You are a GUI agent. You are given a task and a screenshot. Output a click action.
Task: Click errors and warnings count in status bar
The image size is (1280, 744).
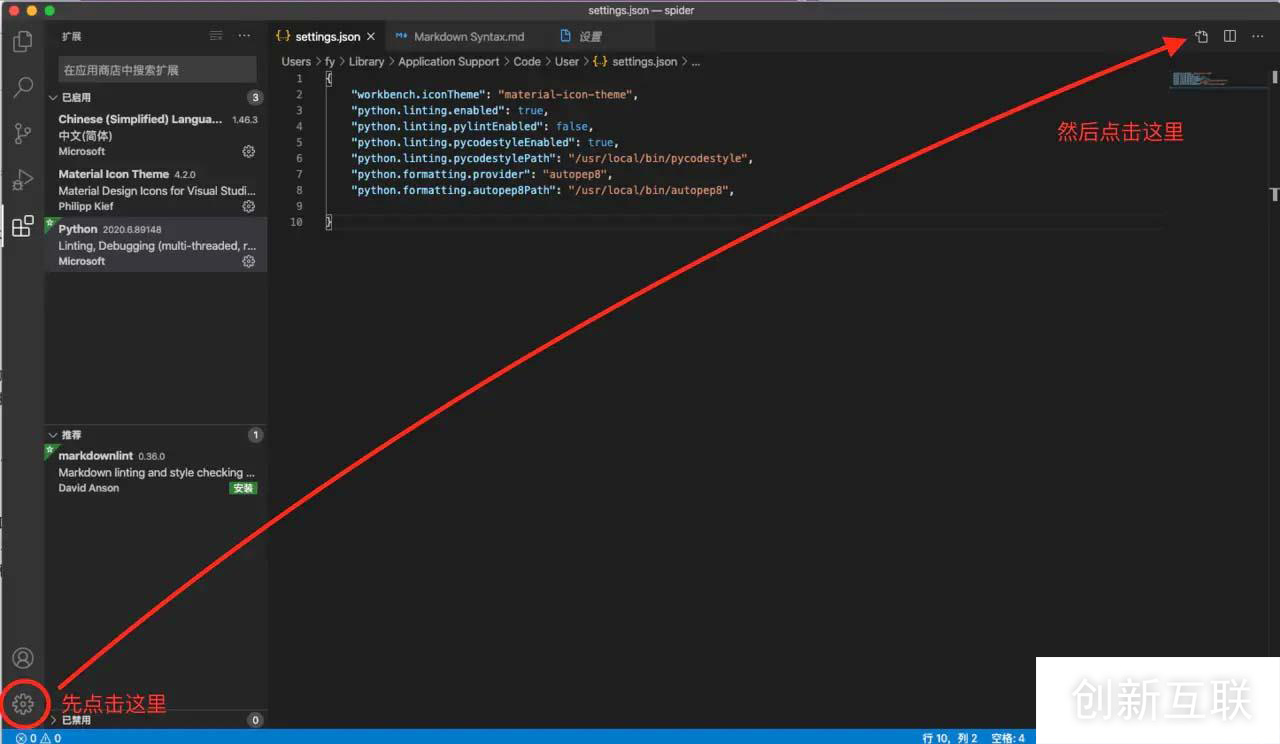click(x=38, y=738)
